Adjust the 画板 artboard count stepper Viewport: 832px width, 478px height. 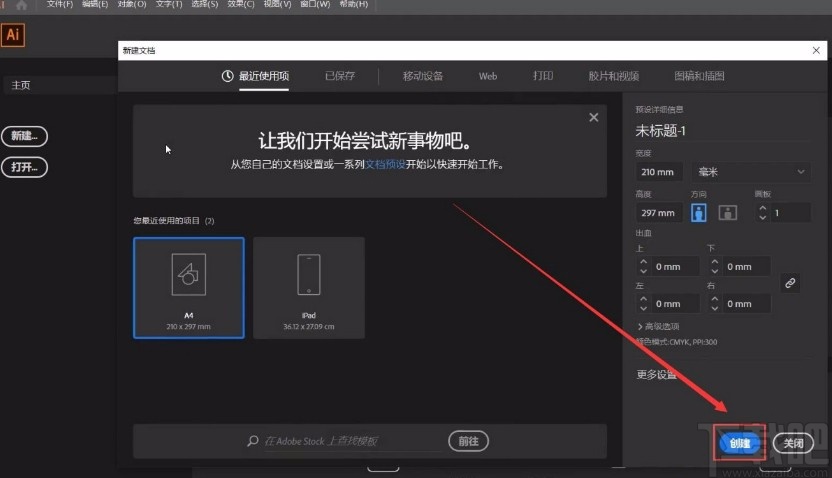tap(762, 213)
